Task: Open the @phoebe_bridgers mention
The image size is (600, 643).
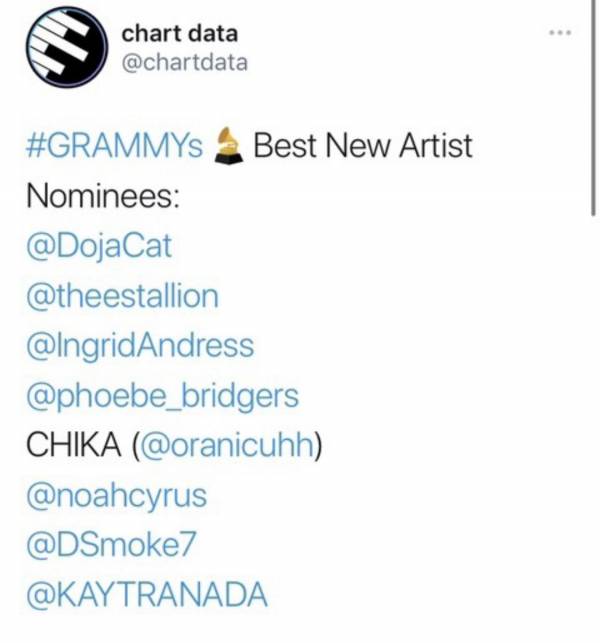Action: [162, 396]
